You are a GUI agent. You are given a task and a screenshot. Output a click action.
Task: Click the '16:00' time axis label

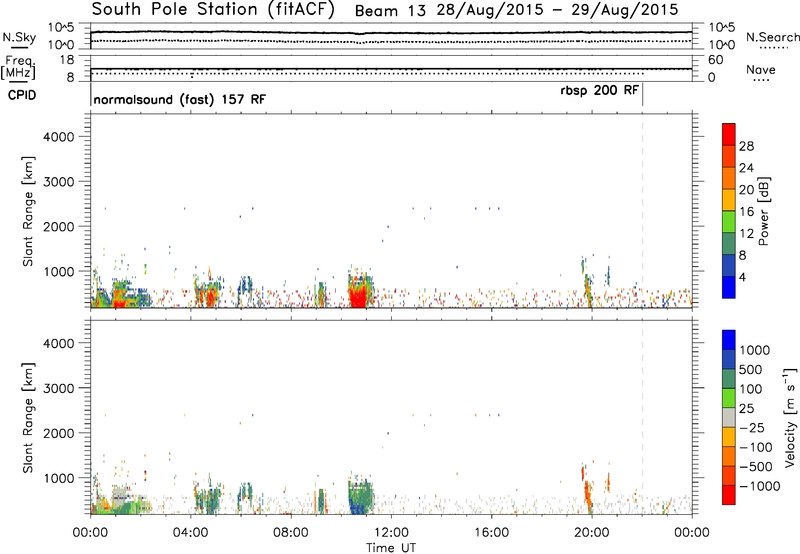click(x=491, y=533)
